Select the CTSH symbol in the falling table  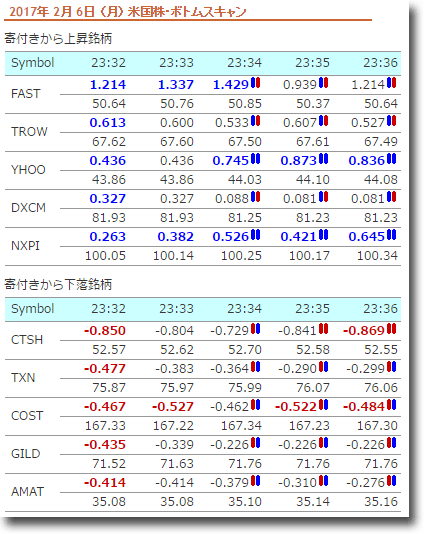click(x=27, y=340)
